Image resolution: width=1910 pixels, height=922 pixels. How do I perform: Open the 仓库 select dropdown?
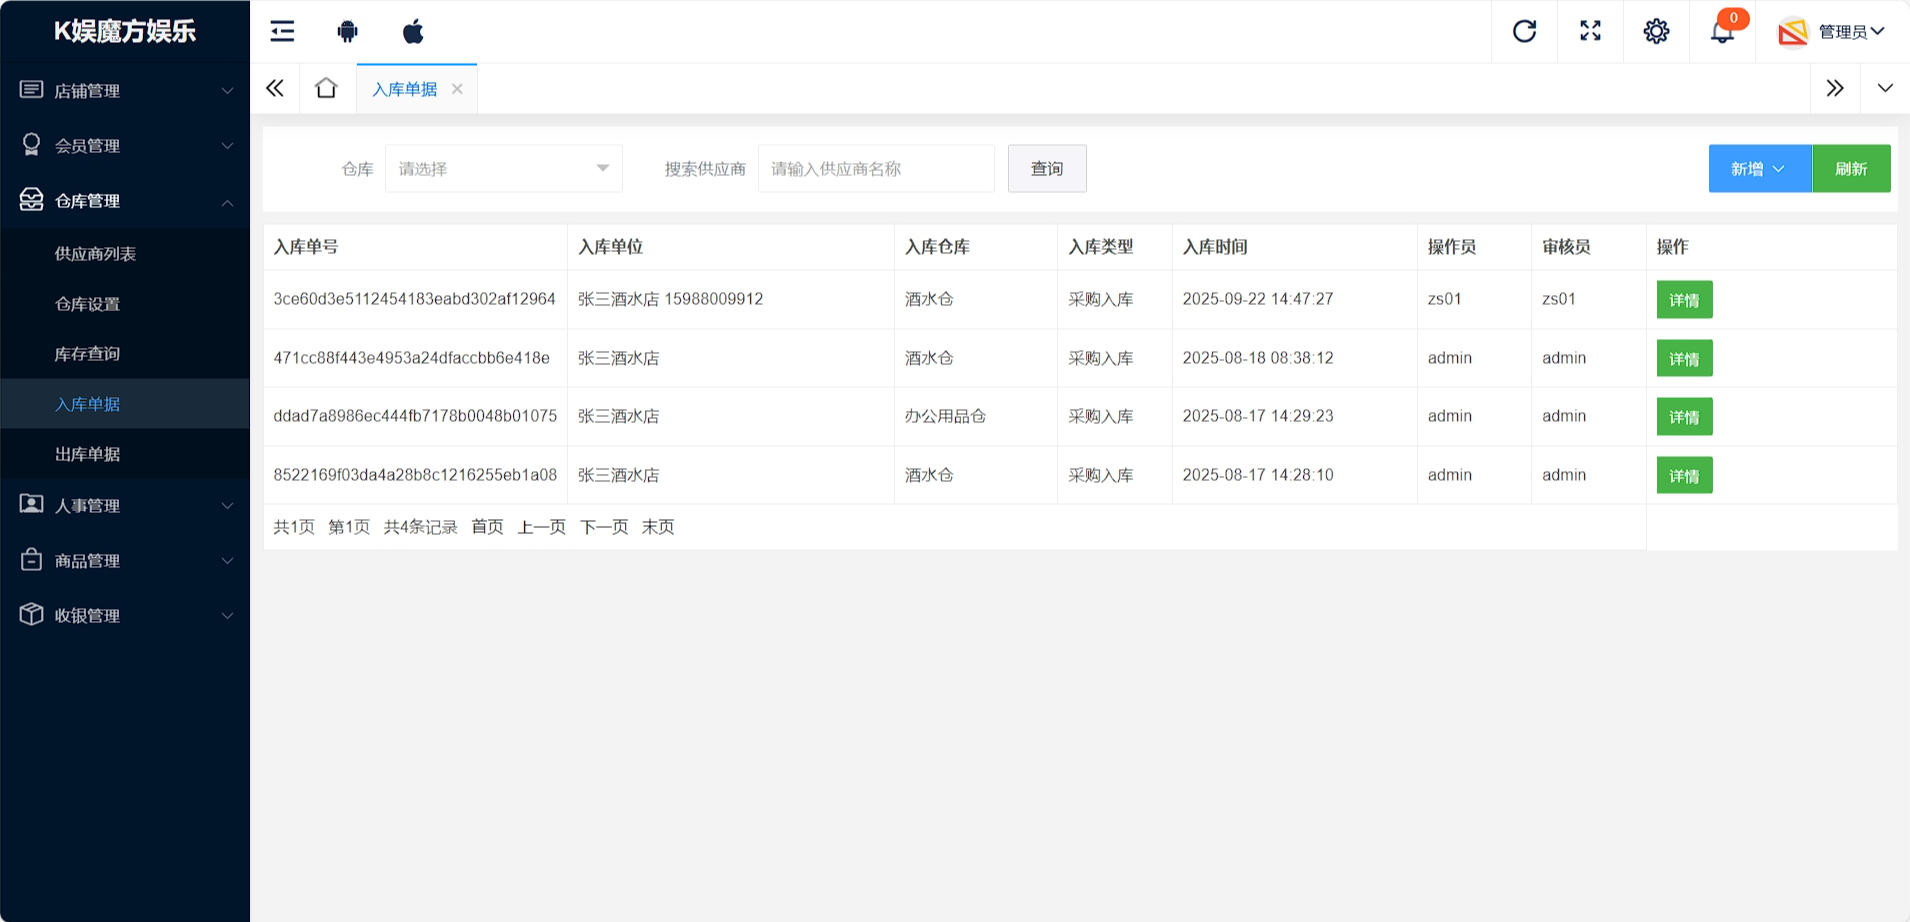(x=503, y=169)
